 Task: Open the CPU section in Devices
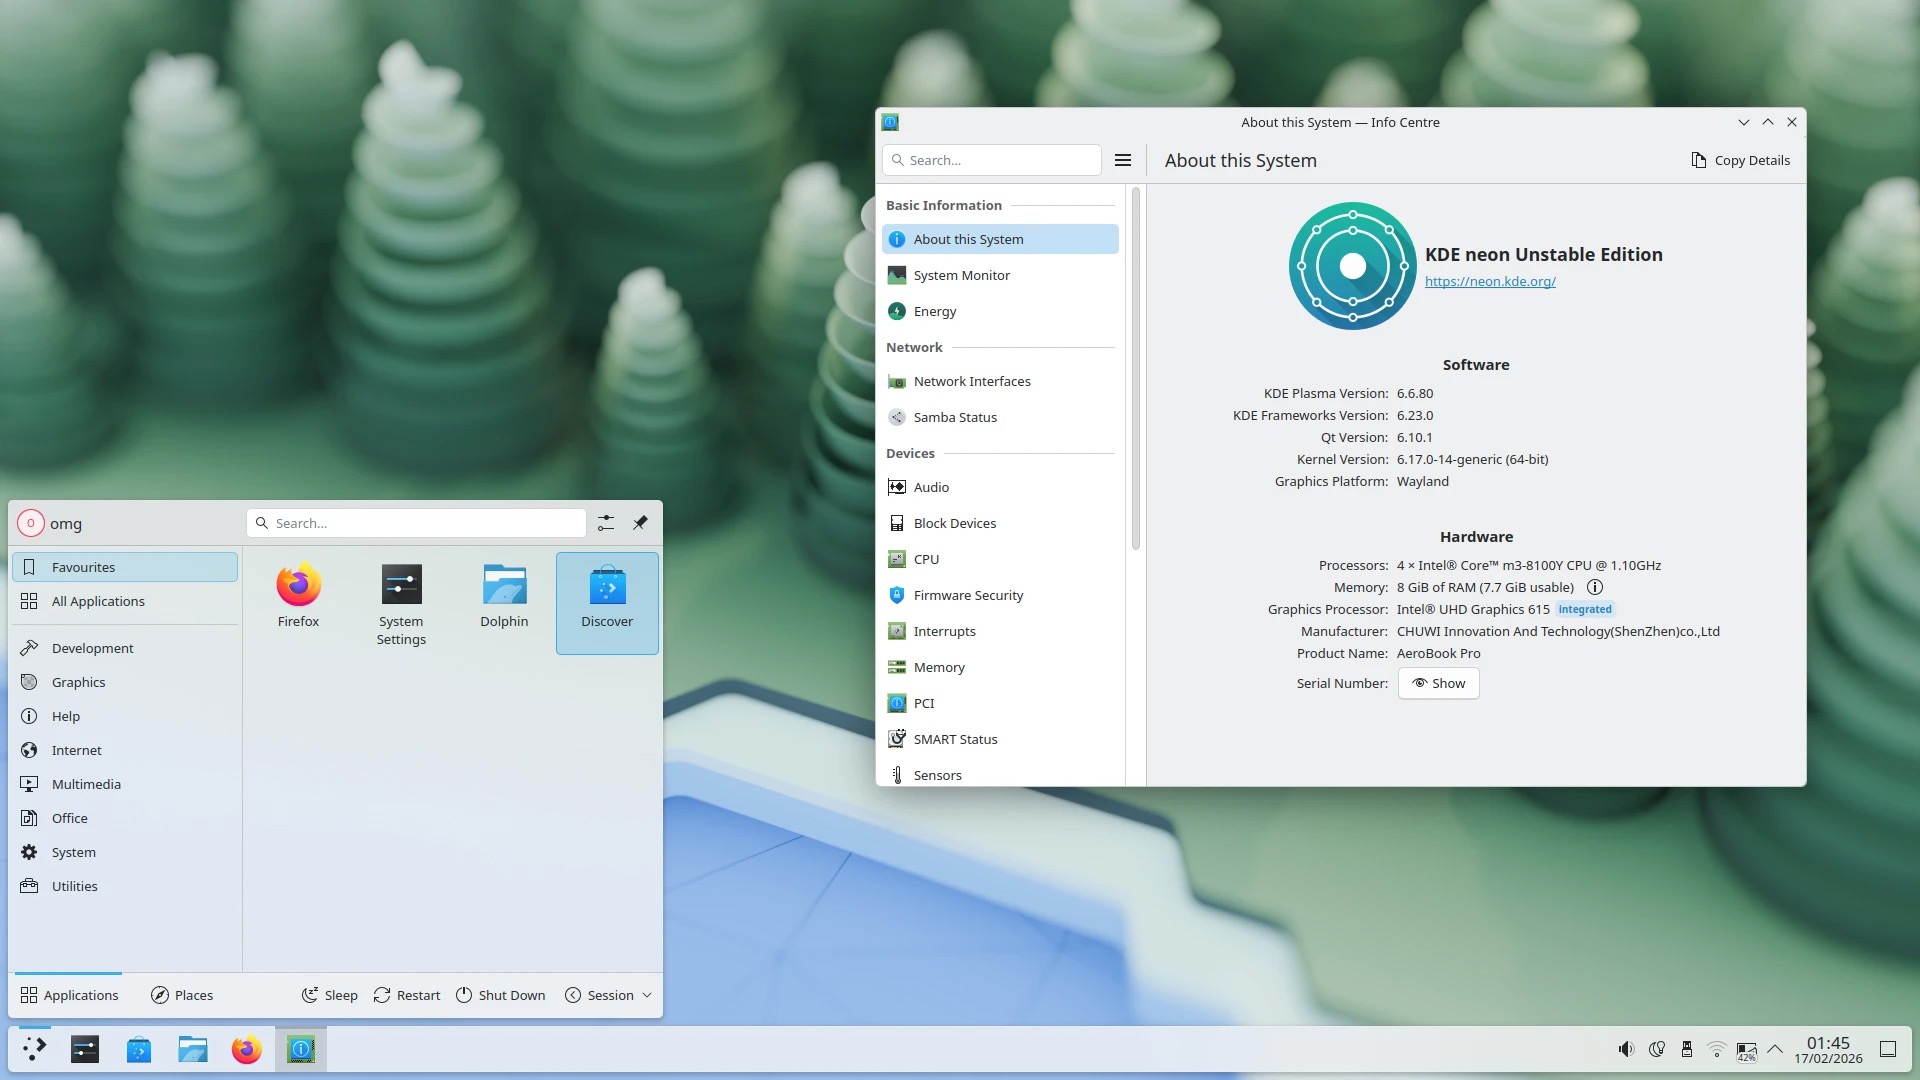point(924,559)
